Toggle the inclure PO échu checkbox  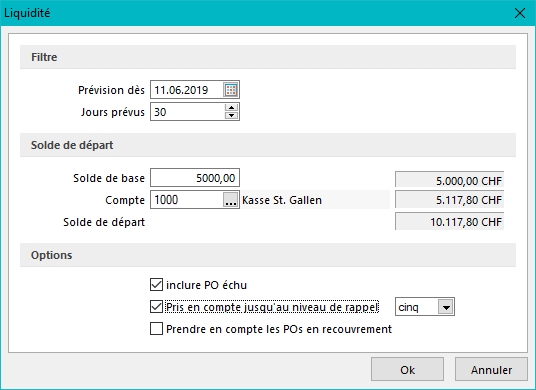coord(156,284)
